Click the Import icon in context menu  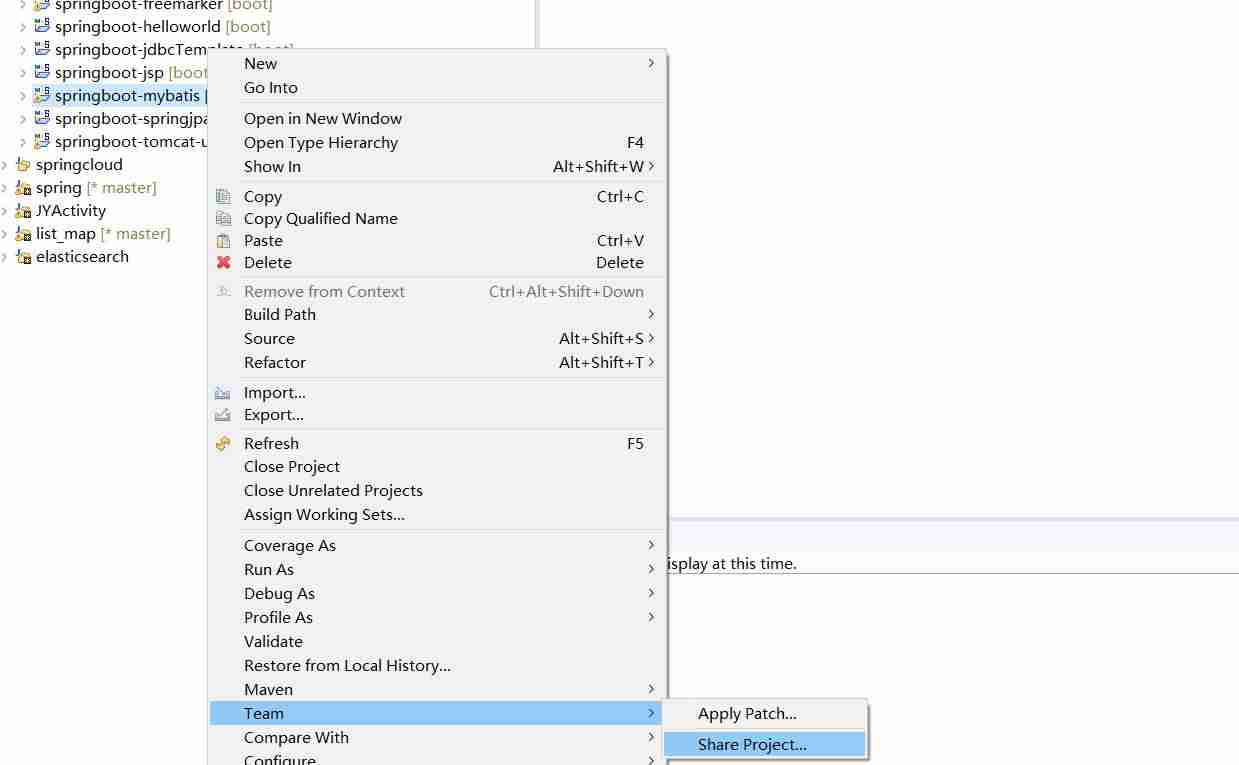point(223,393)
